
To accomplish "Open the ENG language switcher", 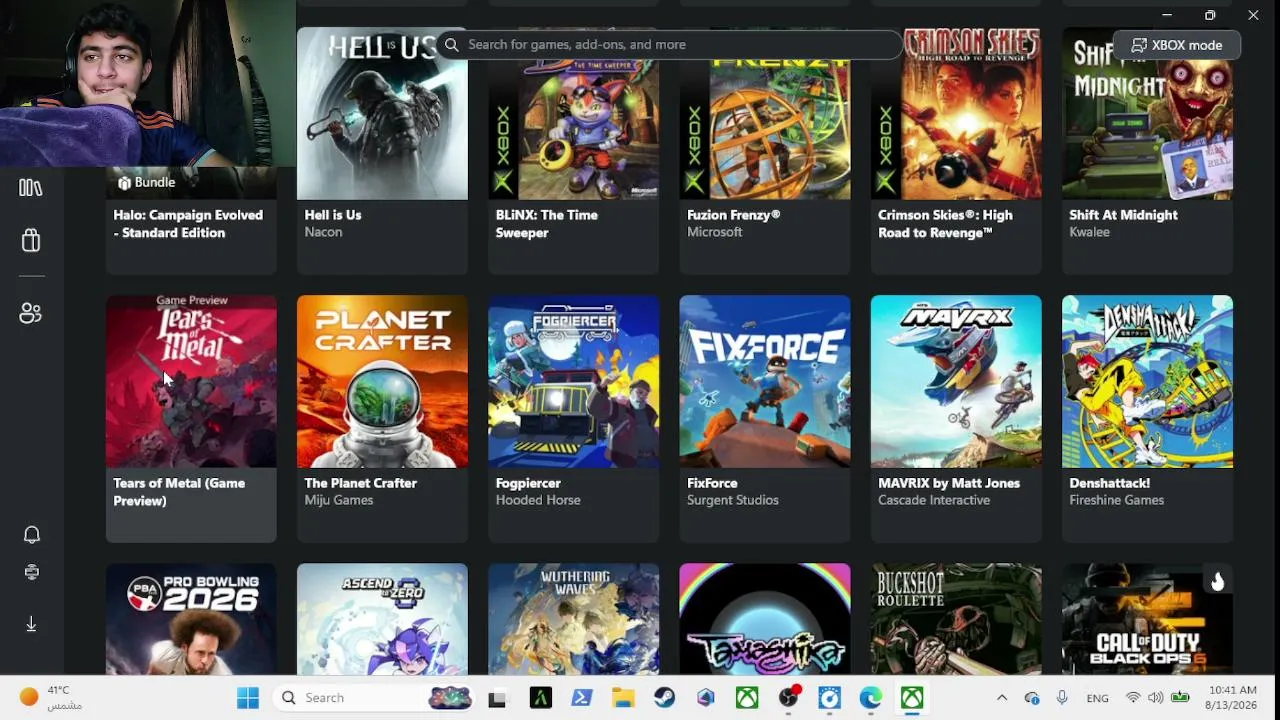I will coord(1097,698).
